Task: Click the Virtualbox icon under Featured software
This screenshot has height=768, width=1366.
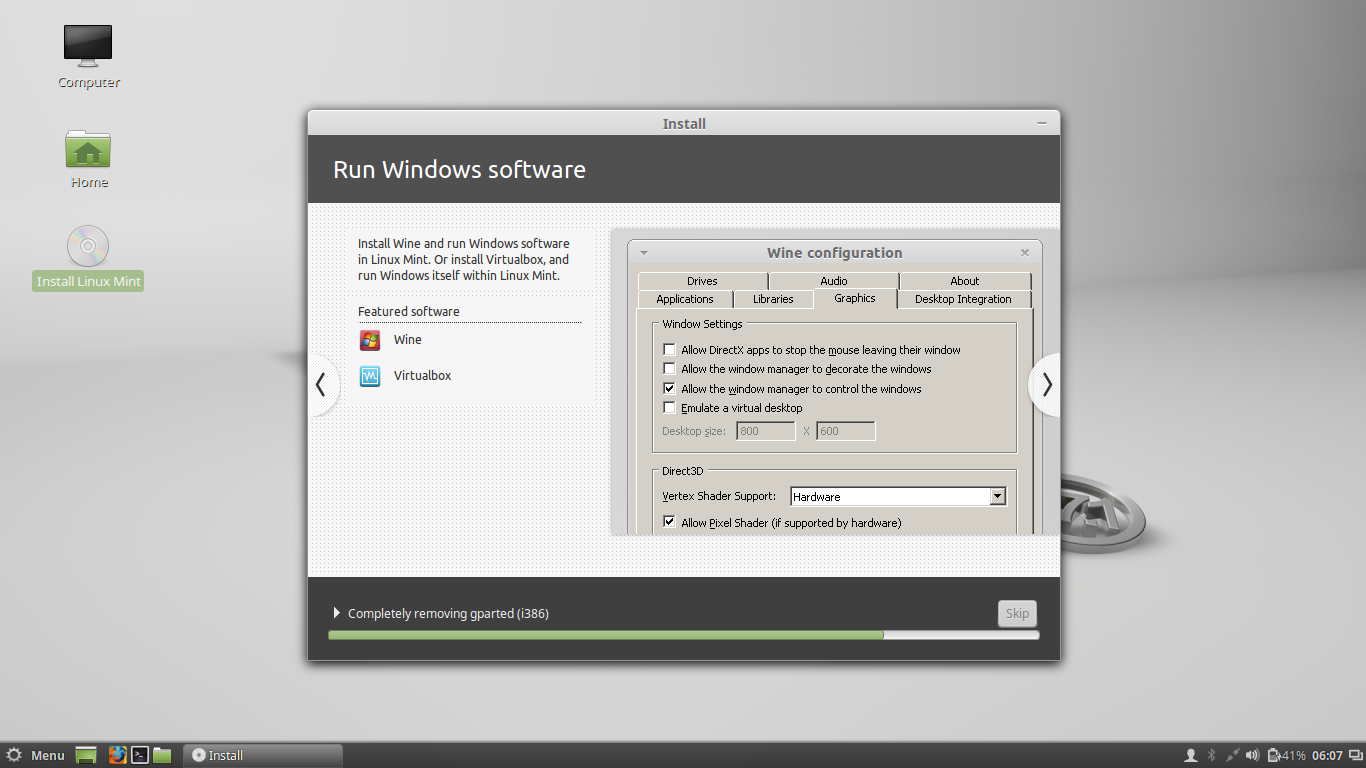Action: [x=370, y=376]
